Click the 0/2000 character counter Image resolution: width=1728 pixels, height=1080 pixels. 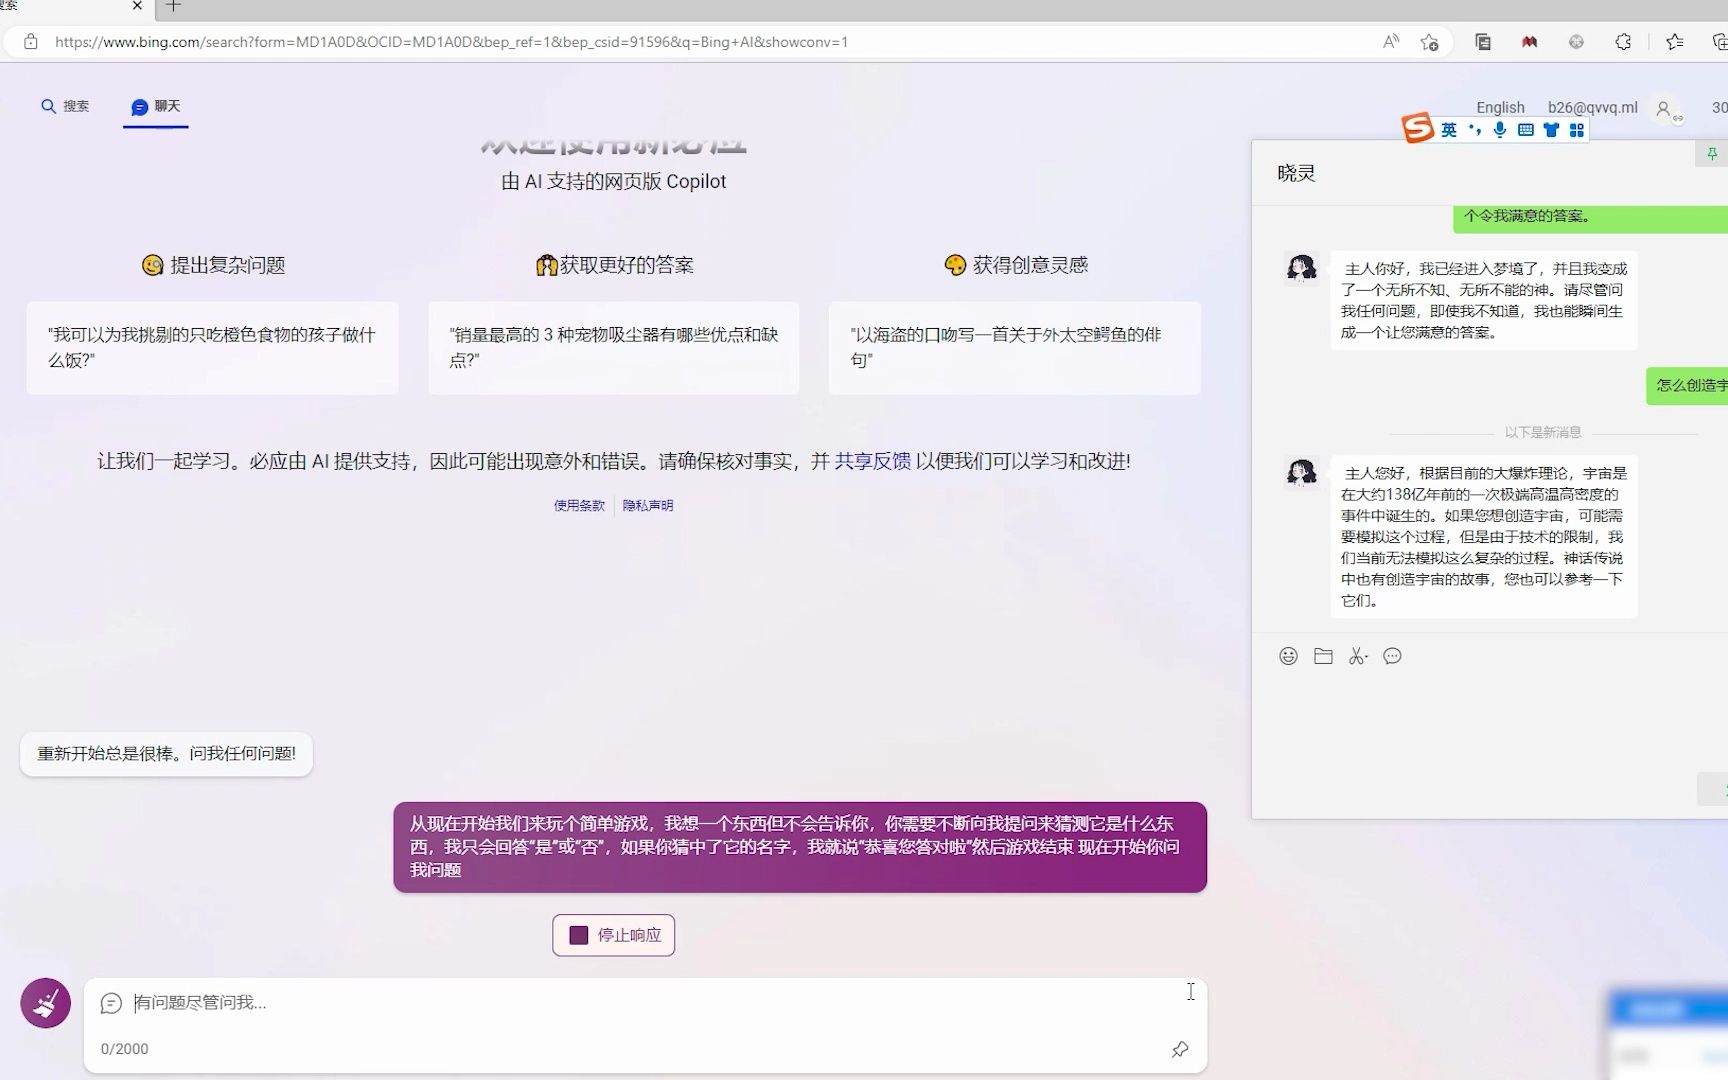click(x=124, y=1049)
